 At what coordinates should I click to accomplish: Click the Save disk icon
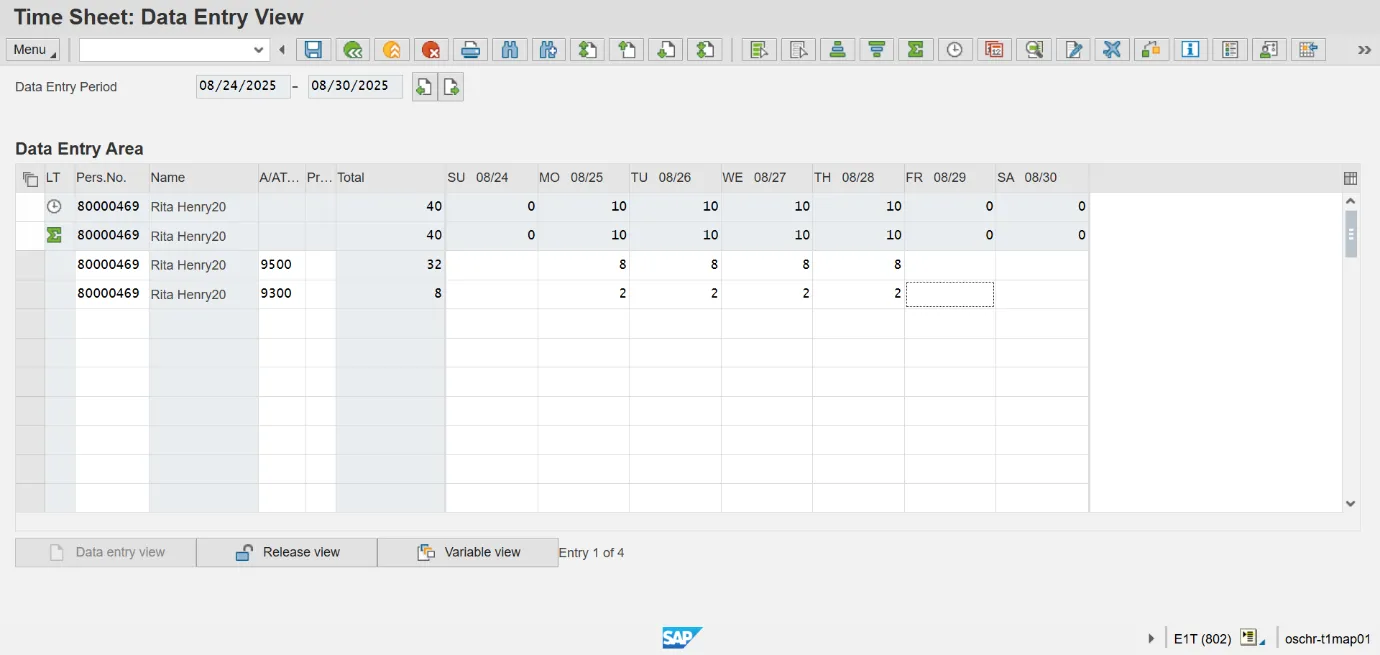click(313, 49)
